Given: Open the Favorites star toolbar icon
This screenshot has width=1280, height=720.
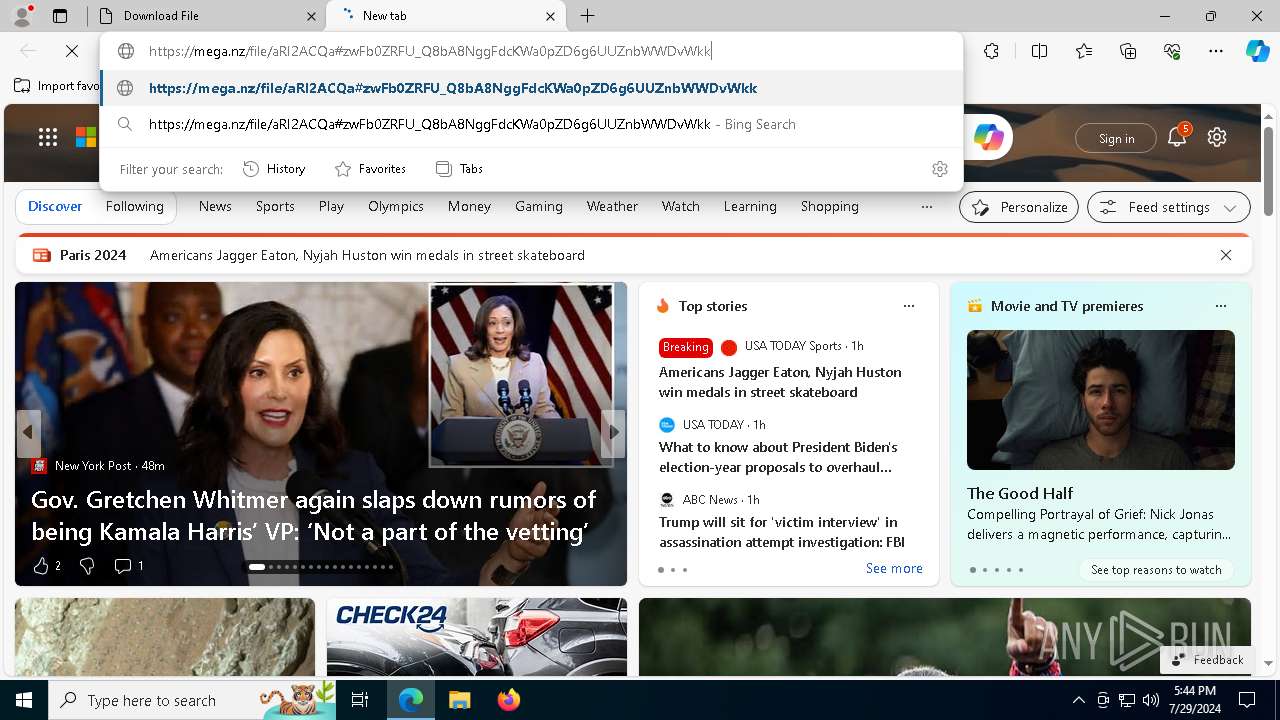Looking at the screenshot, I should coord(1084,51).
